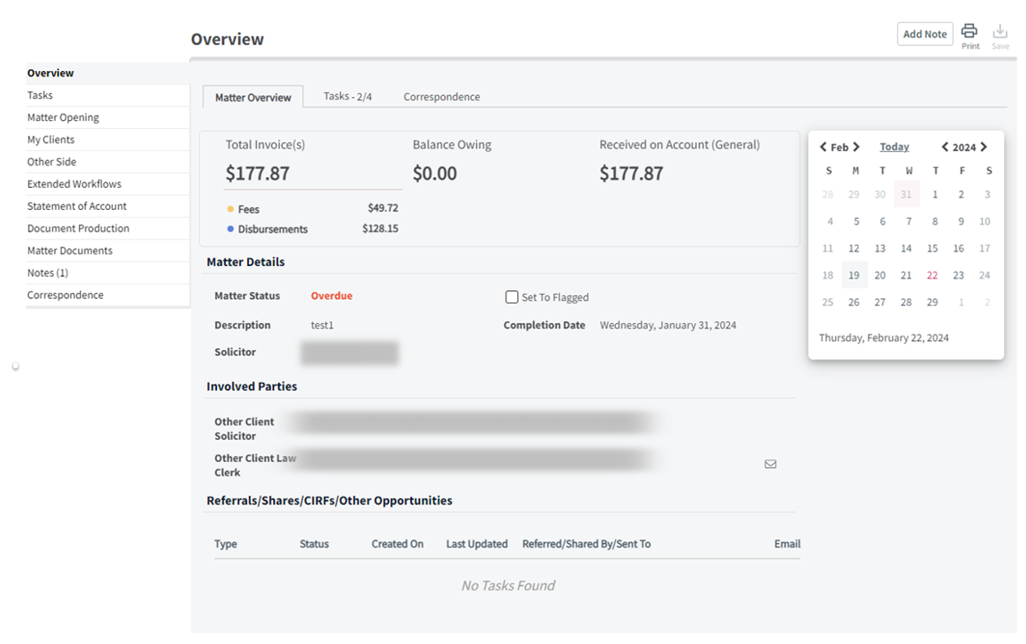The width and height of the screenshot is (1026, 644).
Task: Click the Today link on the calendar
Action: [894, 146]
